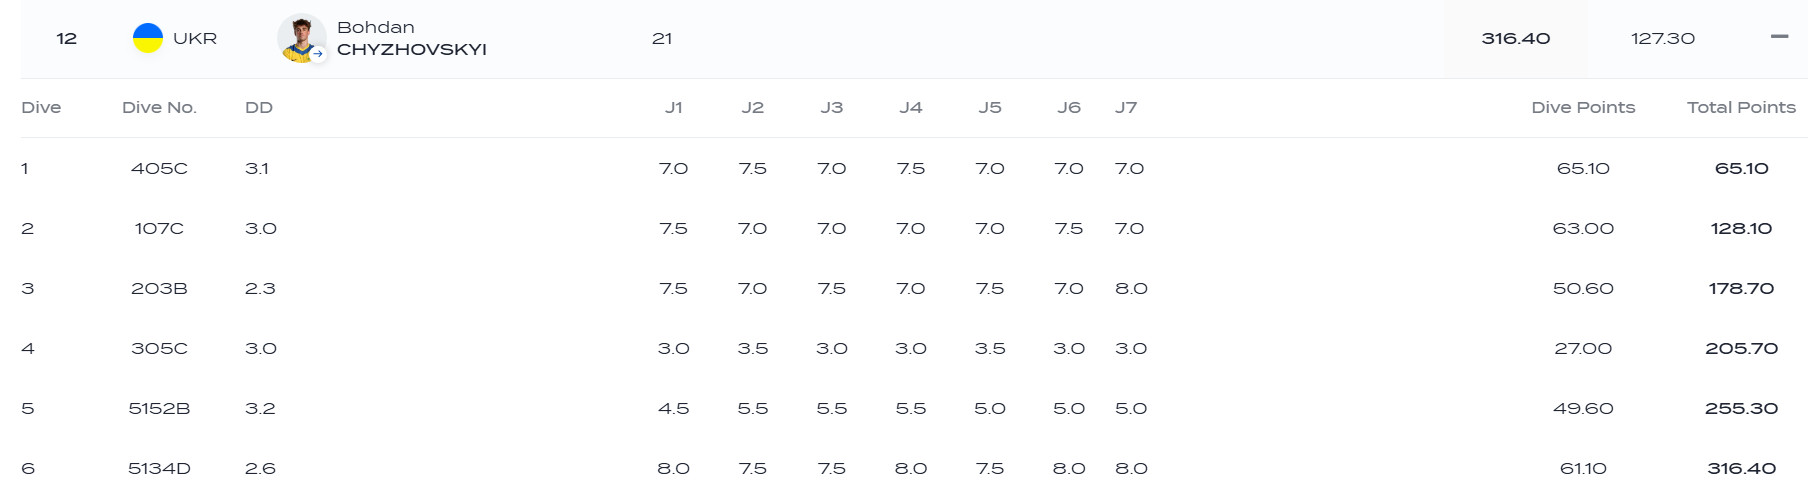
Task: Click the 27.00 dive points value
Action: click(1583, 348)
